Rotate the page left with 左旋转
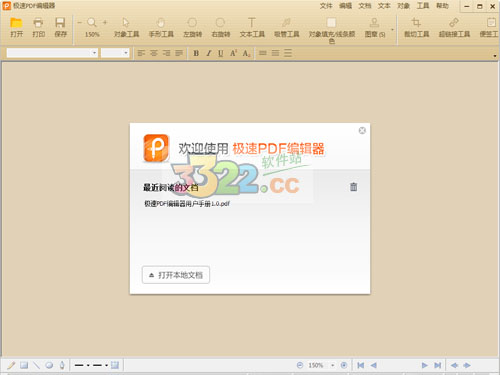The image size is (500, 375). pyautogui.click(x=192, y=27)
